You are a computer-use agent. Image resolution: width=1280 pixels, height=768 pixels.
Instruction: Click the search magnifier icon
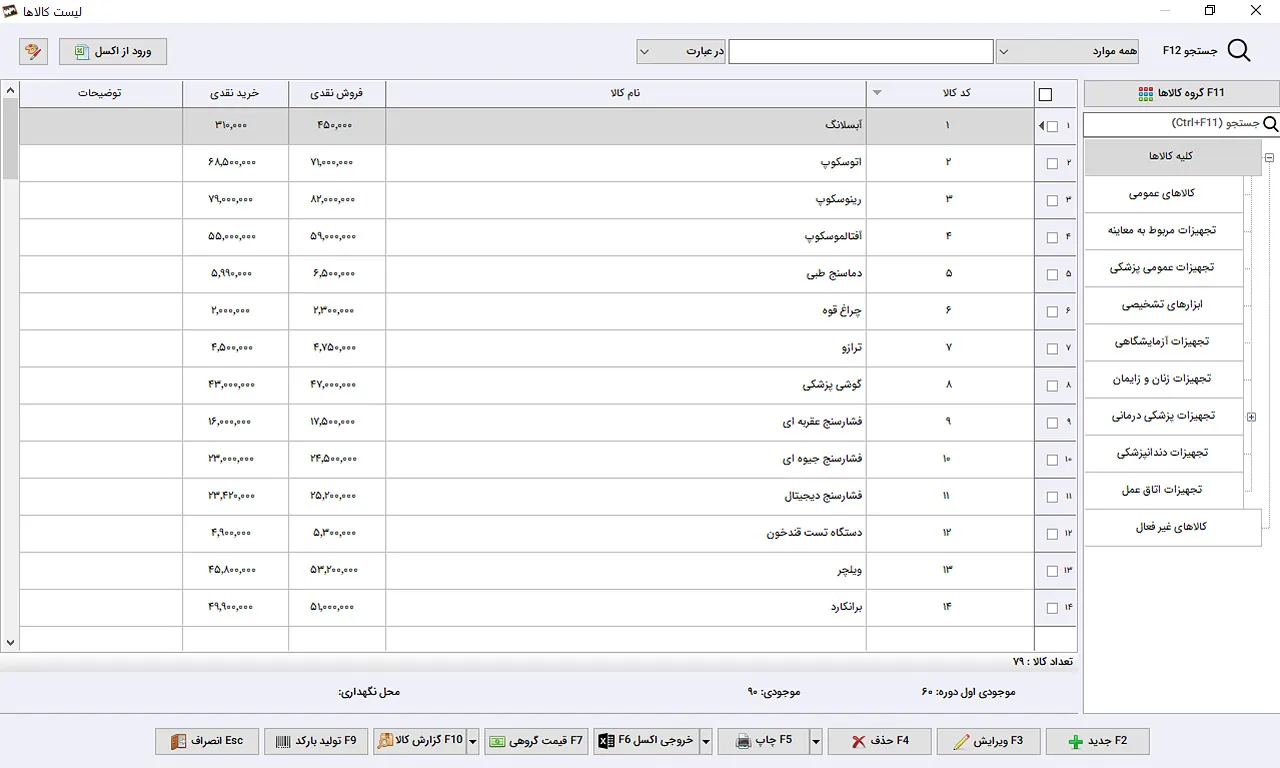coord(1238,51)
